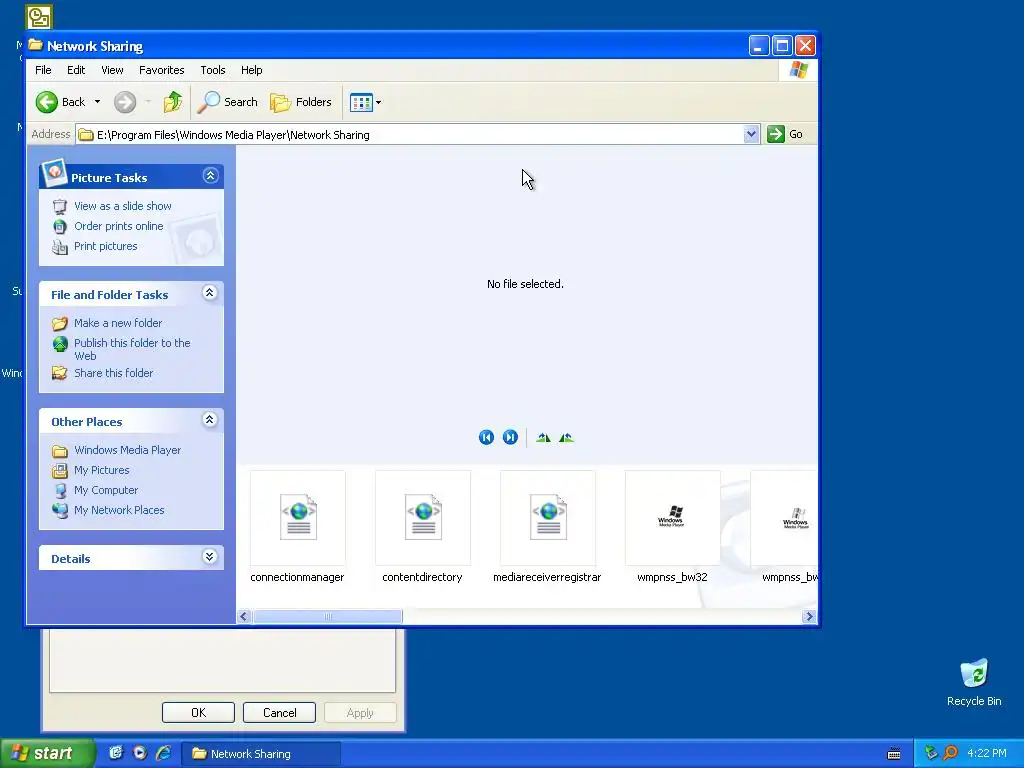Click the taskbar clock showing 4:22 PM
This screenshot has width=1024, height=768.
tap(987, 753)
